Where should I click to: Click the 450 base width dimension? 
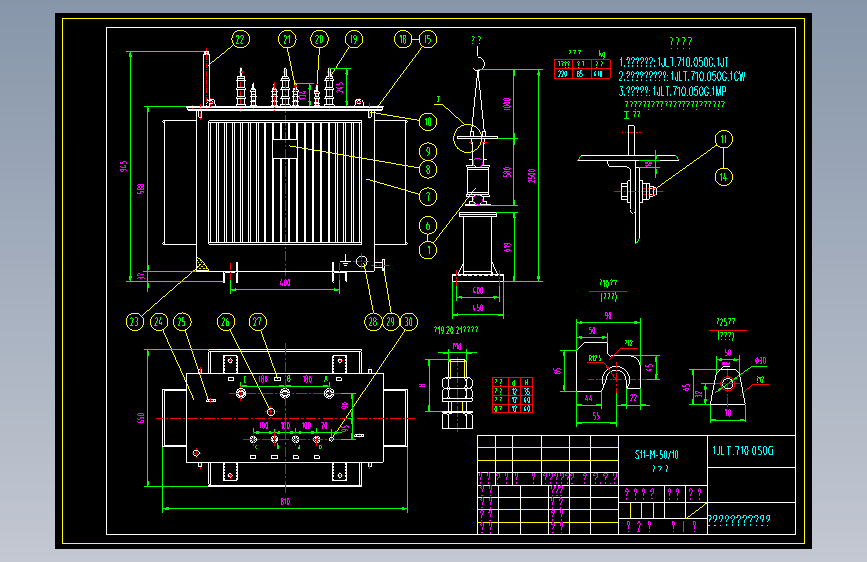(478, 308)
